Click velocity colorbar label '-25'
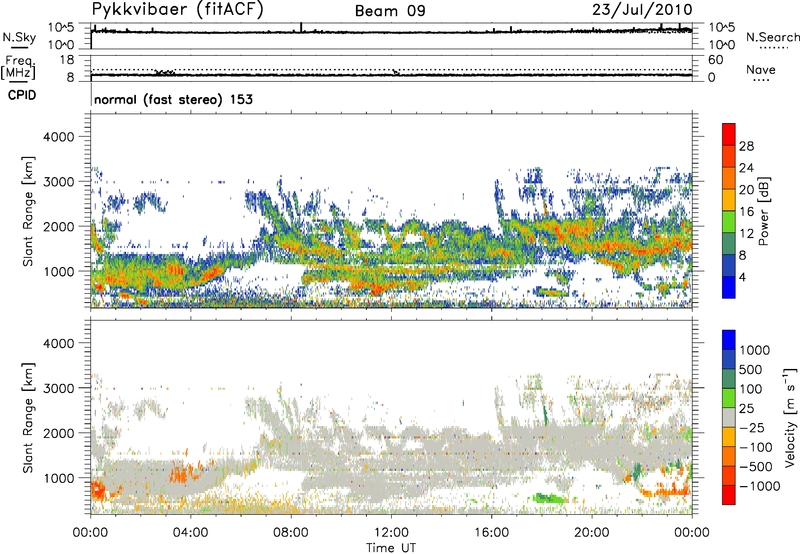Screen dimensions: 800x554 [751, 427]
